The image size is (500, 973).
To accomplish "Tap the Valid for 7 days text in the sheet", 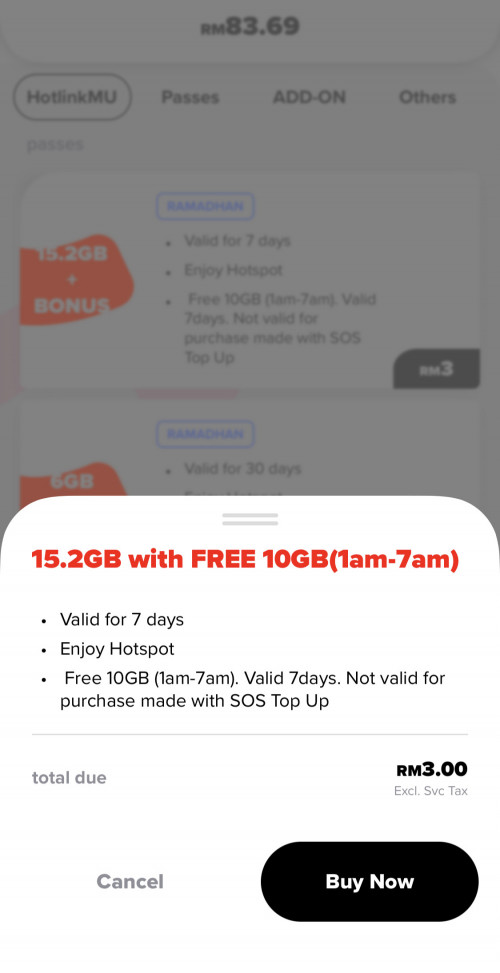I will [x=122, y=619].
